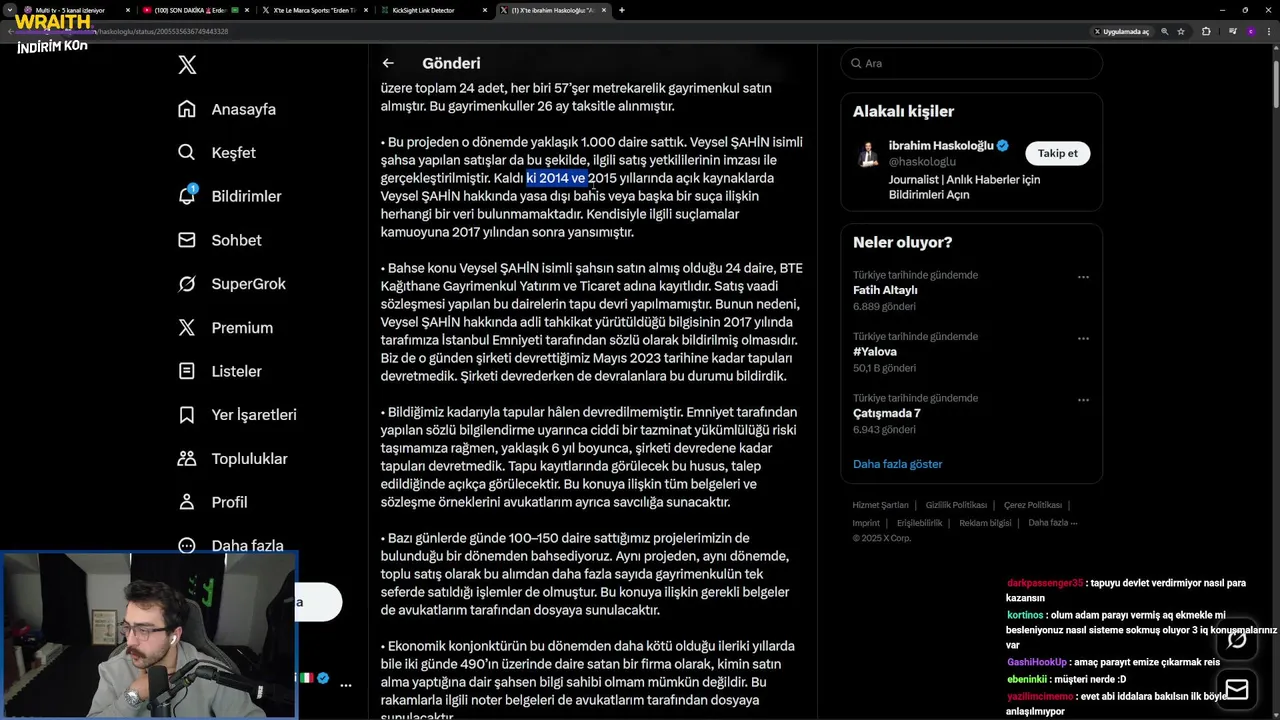This screenshot has width=1280, height=720.
Task: Click the browser zoom magnifier icon
Action: point(1164,31)
